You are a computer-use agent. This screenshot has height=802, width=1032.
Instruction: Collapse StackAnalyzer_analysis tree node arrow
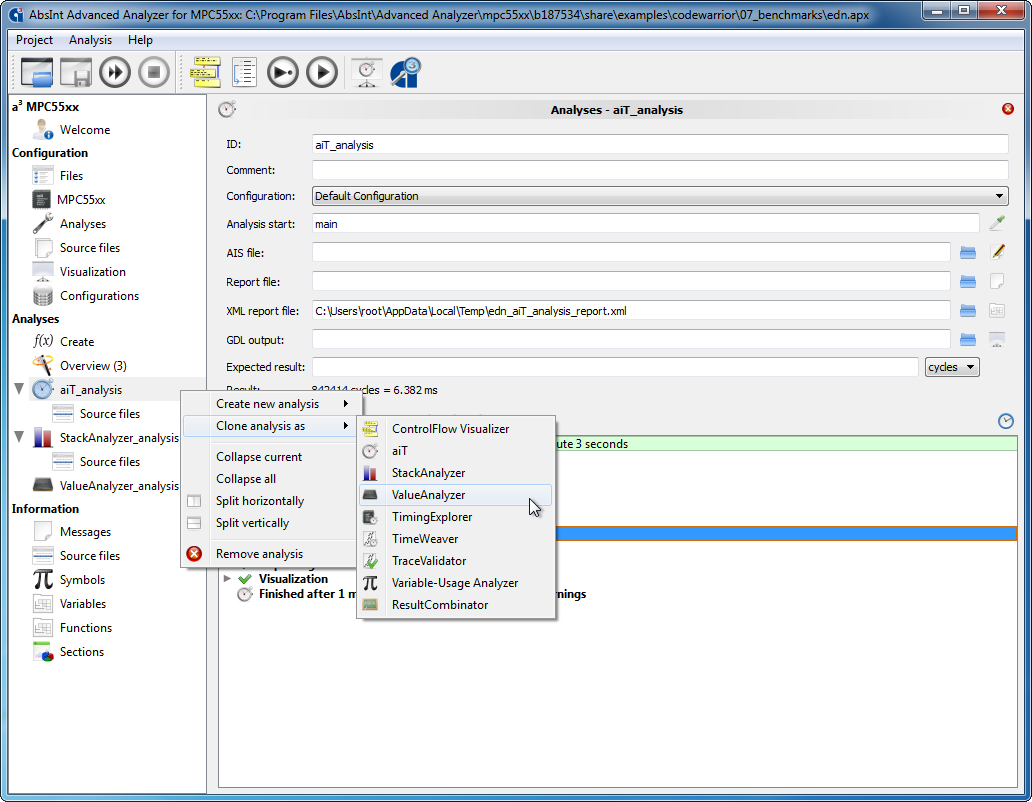[19, 437]
